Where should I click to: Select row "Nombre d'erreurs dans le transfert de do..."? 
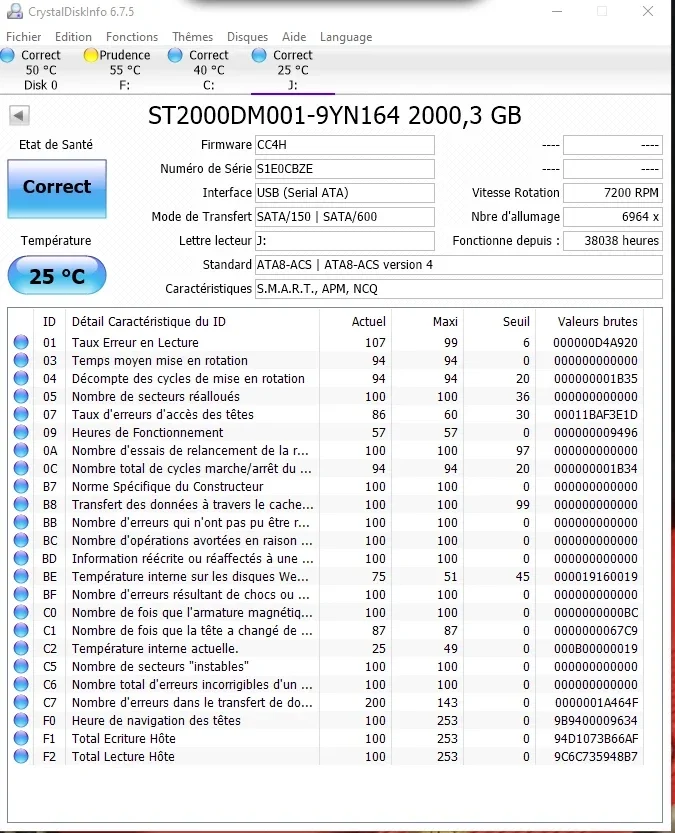pyautogui.click(x=326, y=702)
